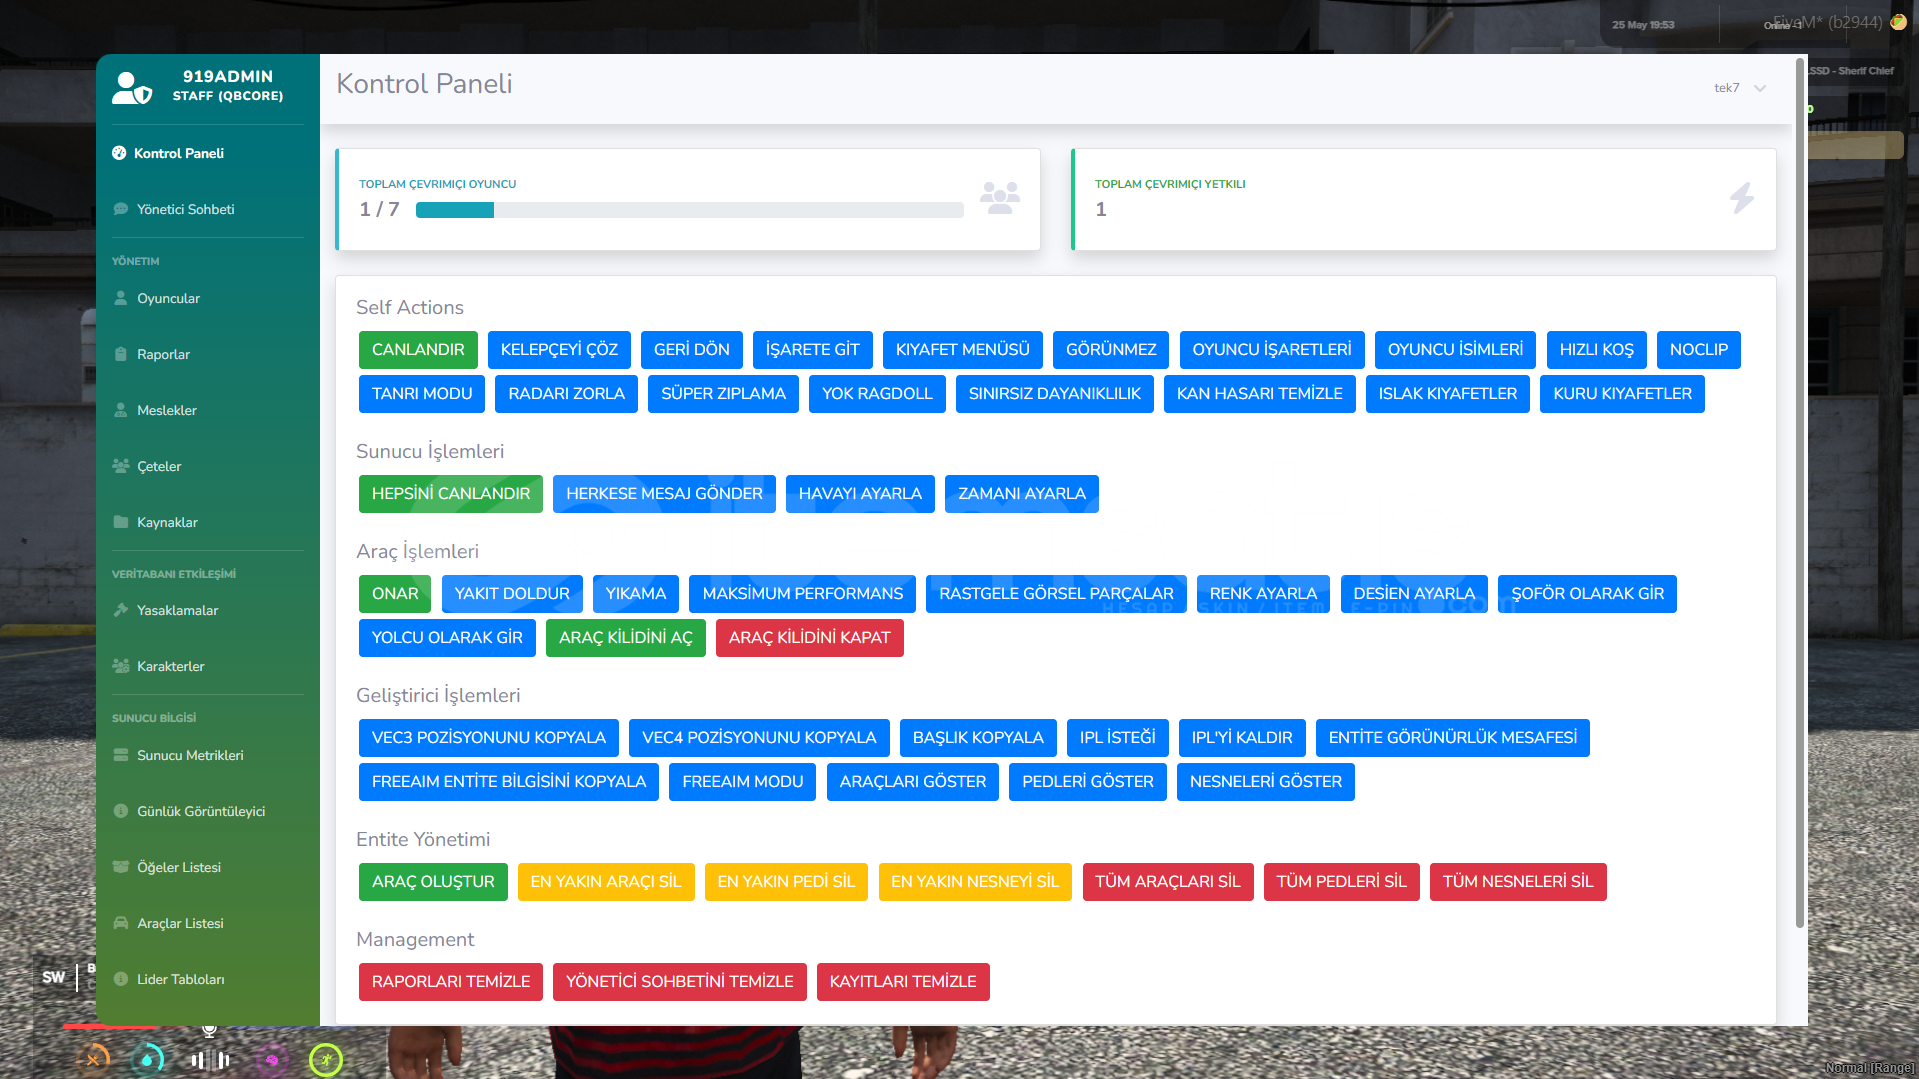Viewport: 1919px width, 1079px height.
Task: Open HAVAYI AYARLA weather selector
Action: (x=860, y=494)
